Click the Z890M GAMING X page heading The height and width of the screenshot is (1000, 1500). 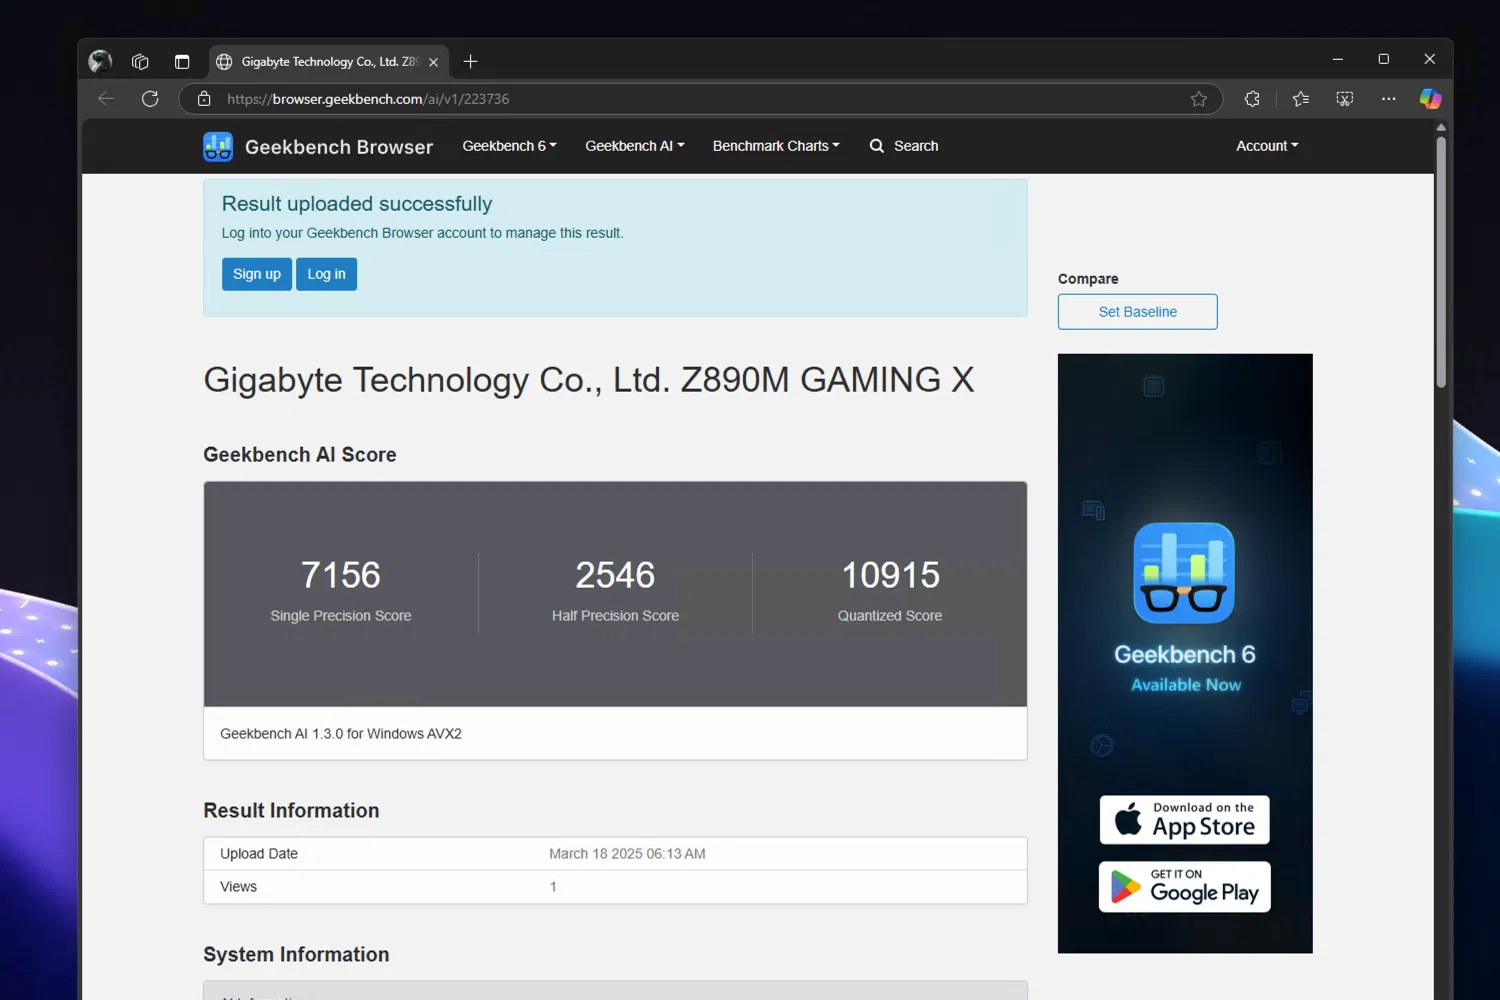coord(589,380)
